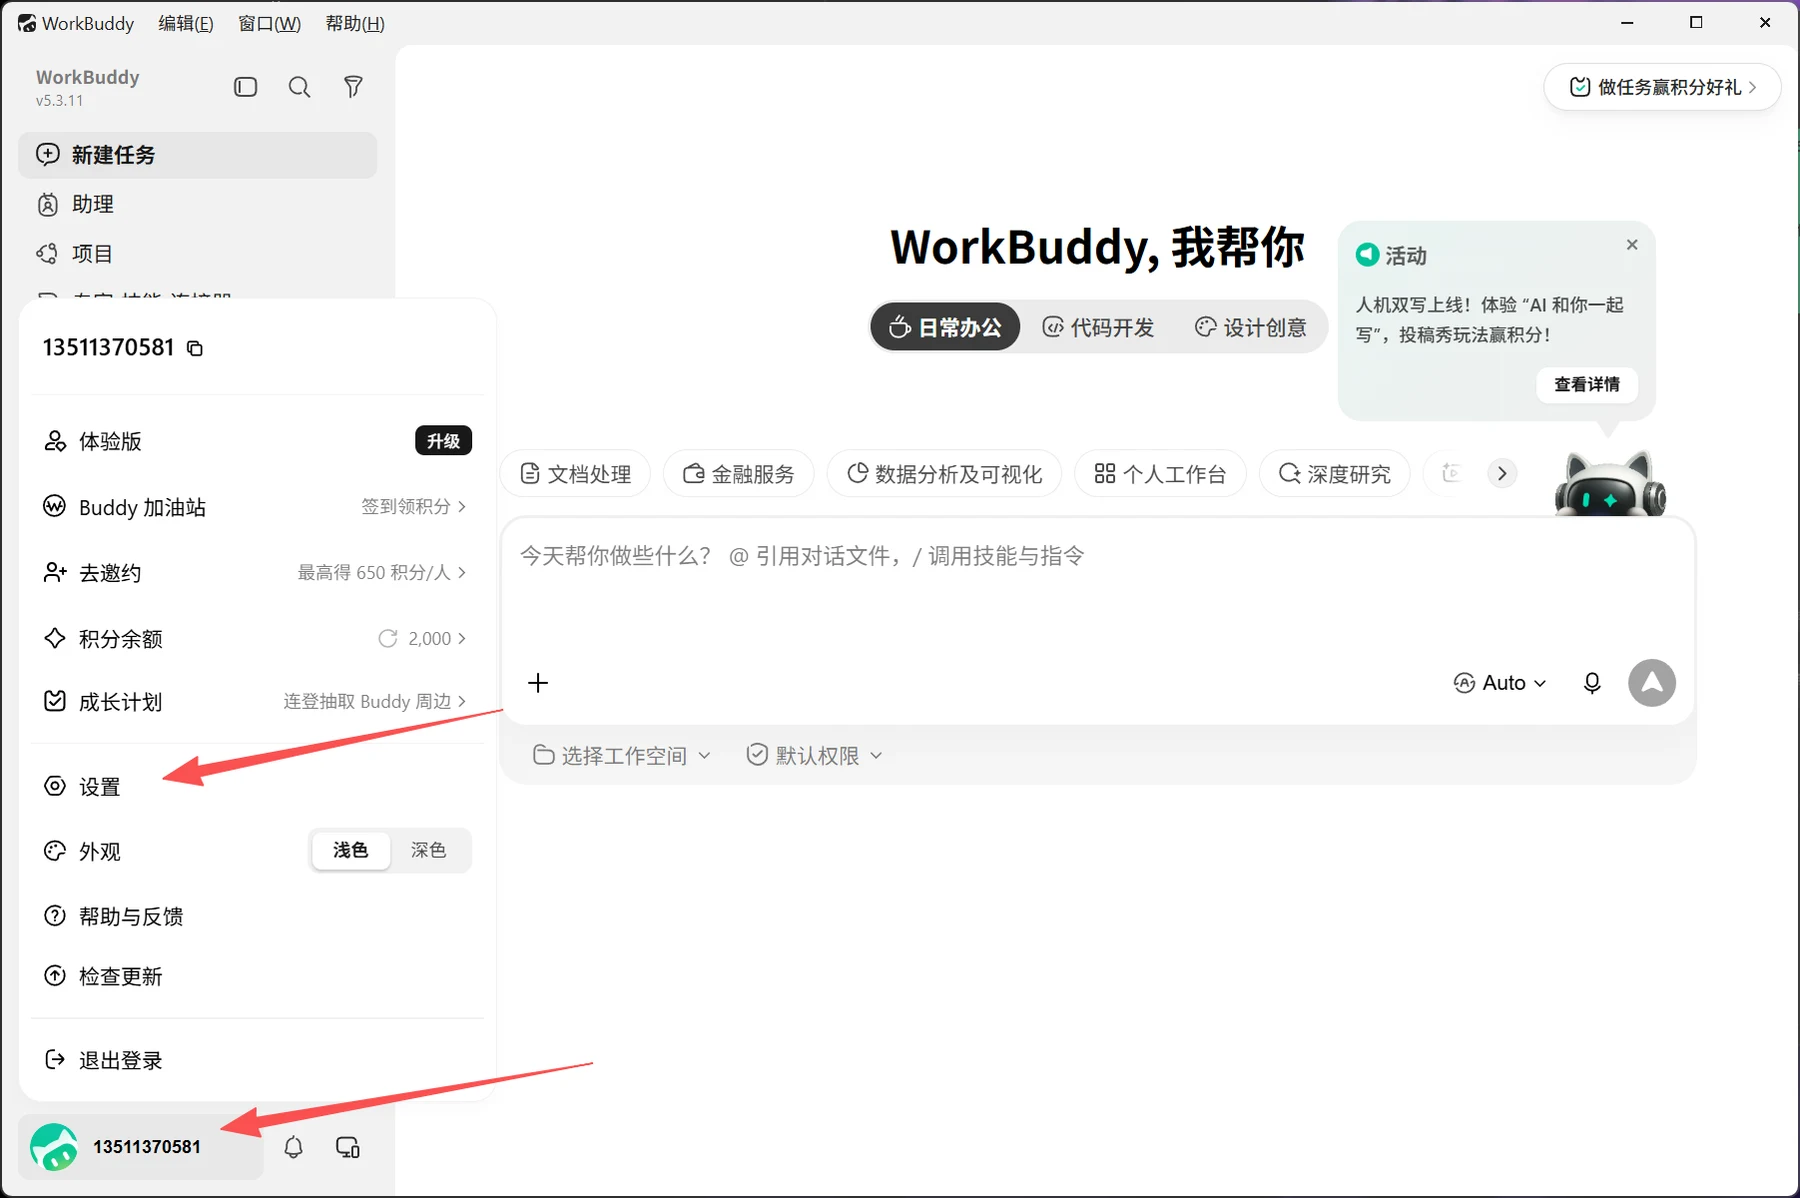Switch to the 代码开发 tab

pos(1098,327)
